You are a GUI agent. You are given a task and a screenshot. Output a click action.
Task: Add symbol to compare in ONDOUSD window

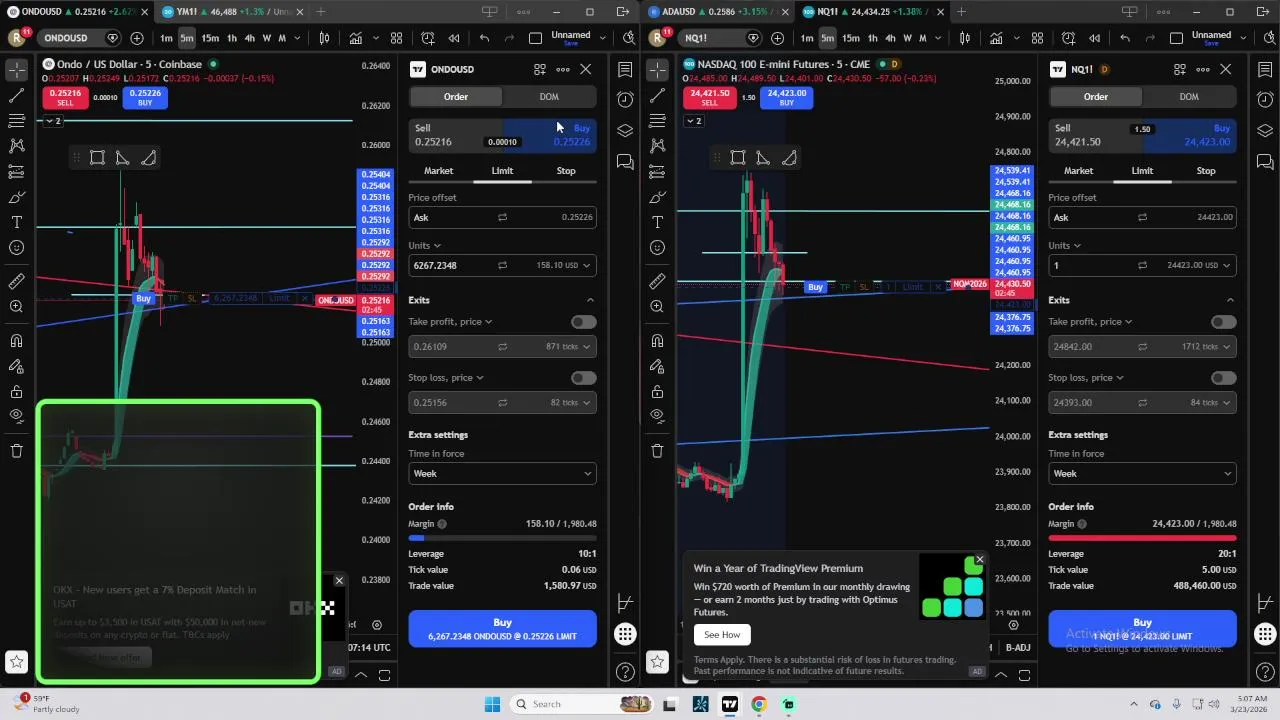click(x=136, y=38)
